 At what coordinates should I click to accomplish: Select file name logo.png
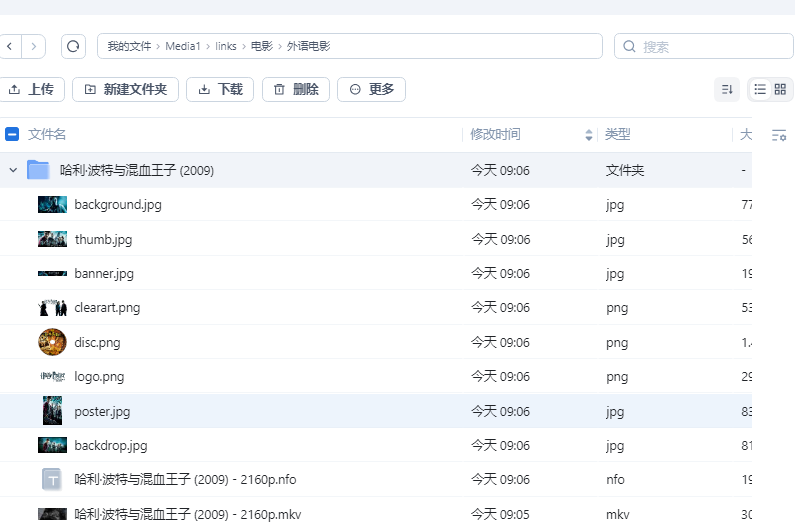[x=99, y=377]
